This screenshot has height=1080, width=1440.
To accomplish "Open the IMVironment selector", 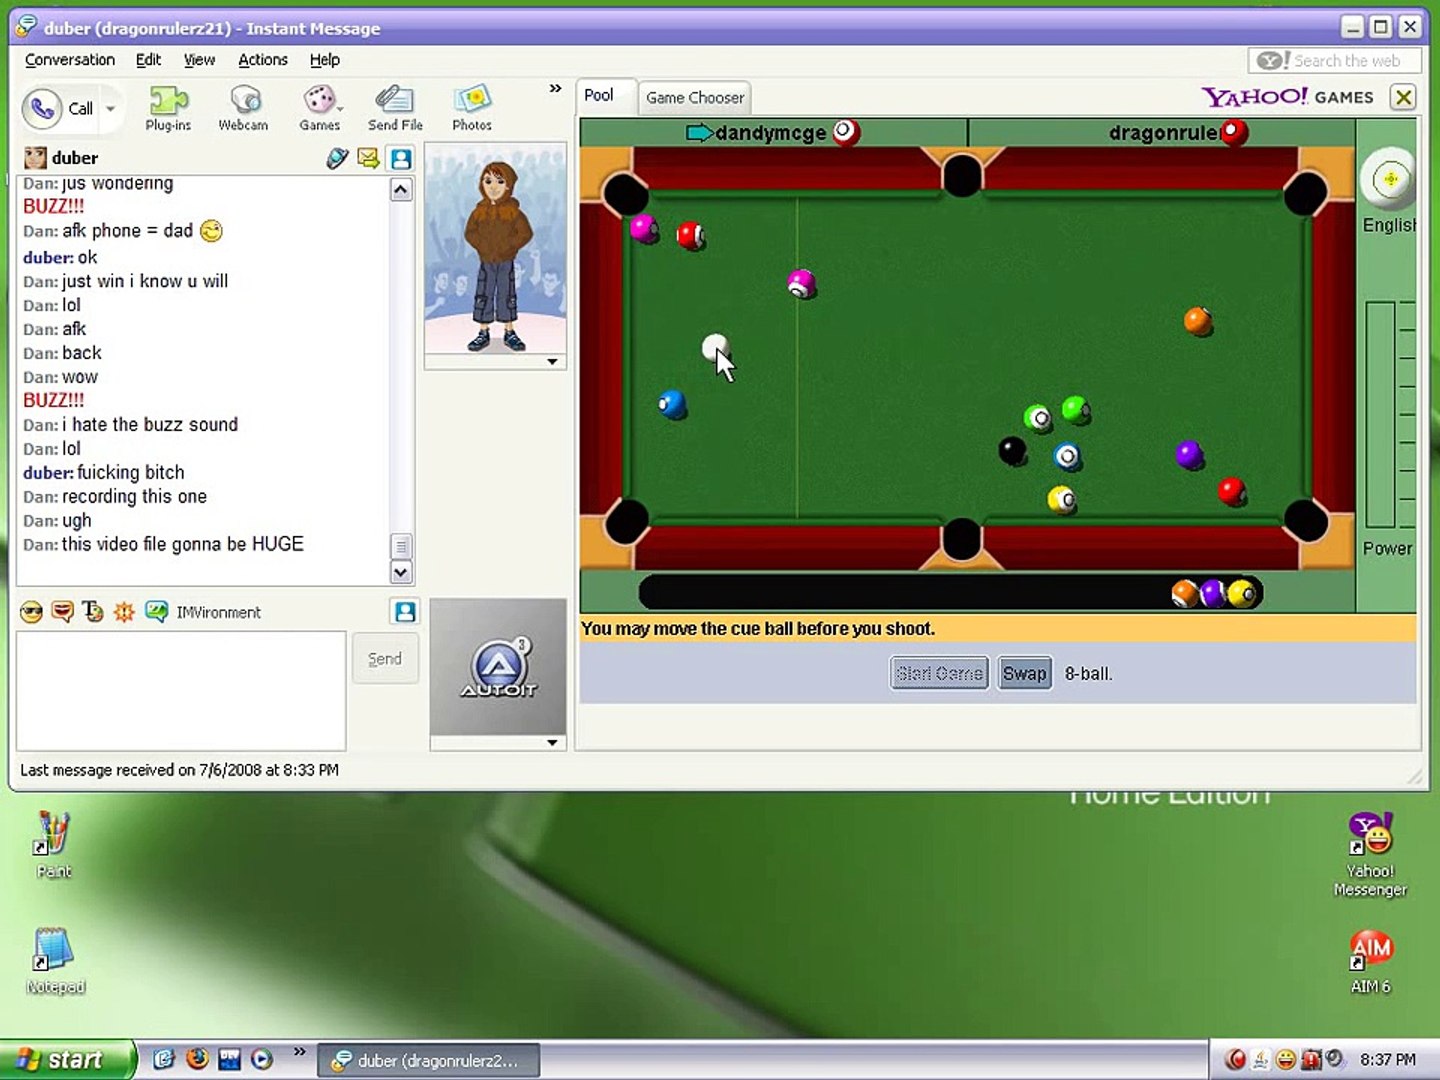I will pos(203,612).
